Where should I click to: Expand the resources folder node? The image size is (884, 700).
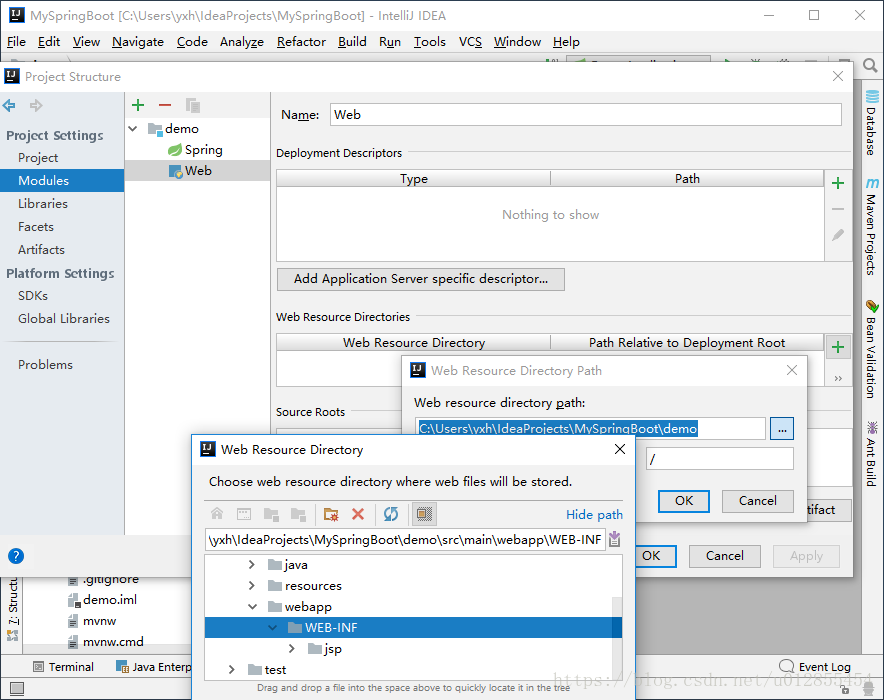point(251,586)
